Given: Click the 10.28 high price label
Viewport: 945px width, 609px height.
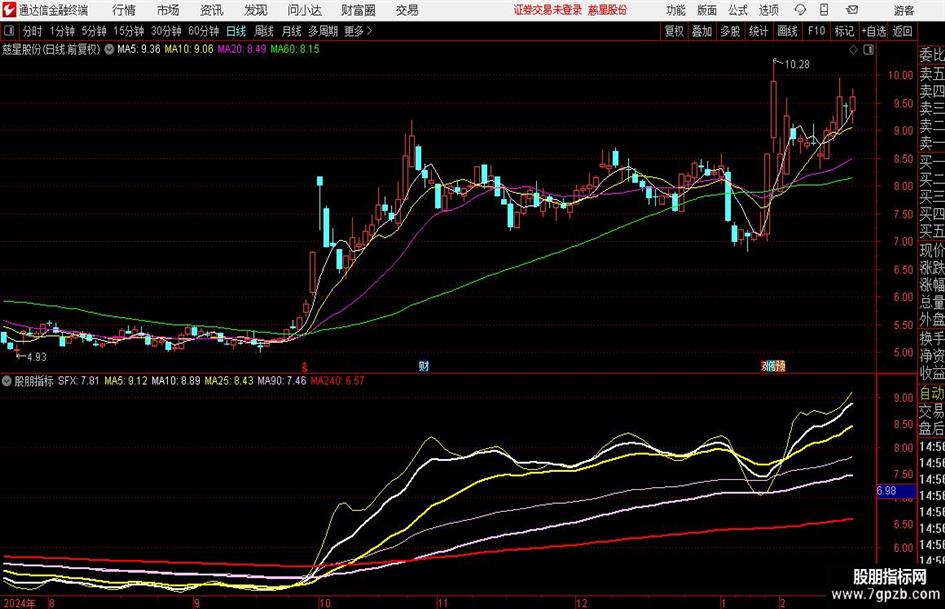Looking at the screenshot, I should [797, 64].
